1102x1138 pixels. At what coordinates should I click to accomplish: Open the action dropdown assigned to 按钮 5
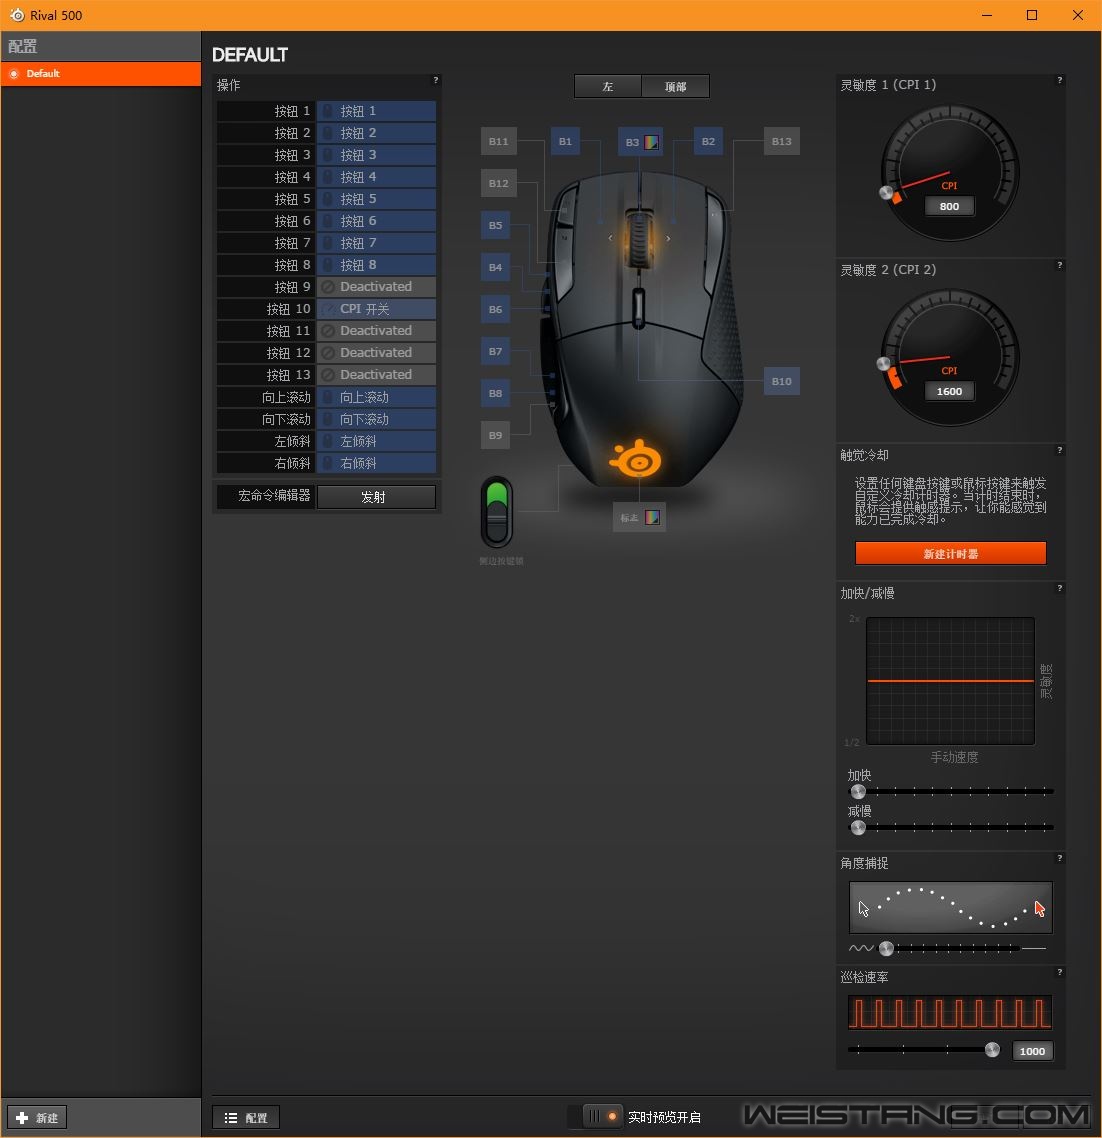point(377,199)
